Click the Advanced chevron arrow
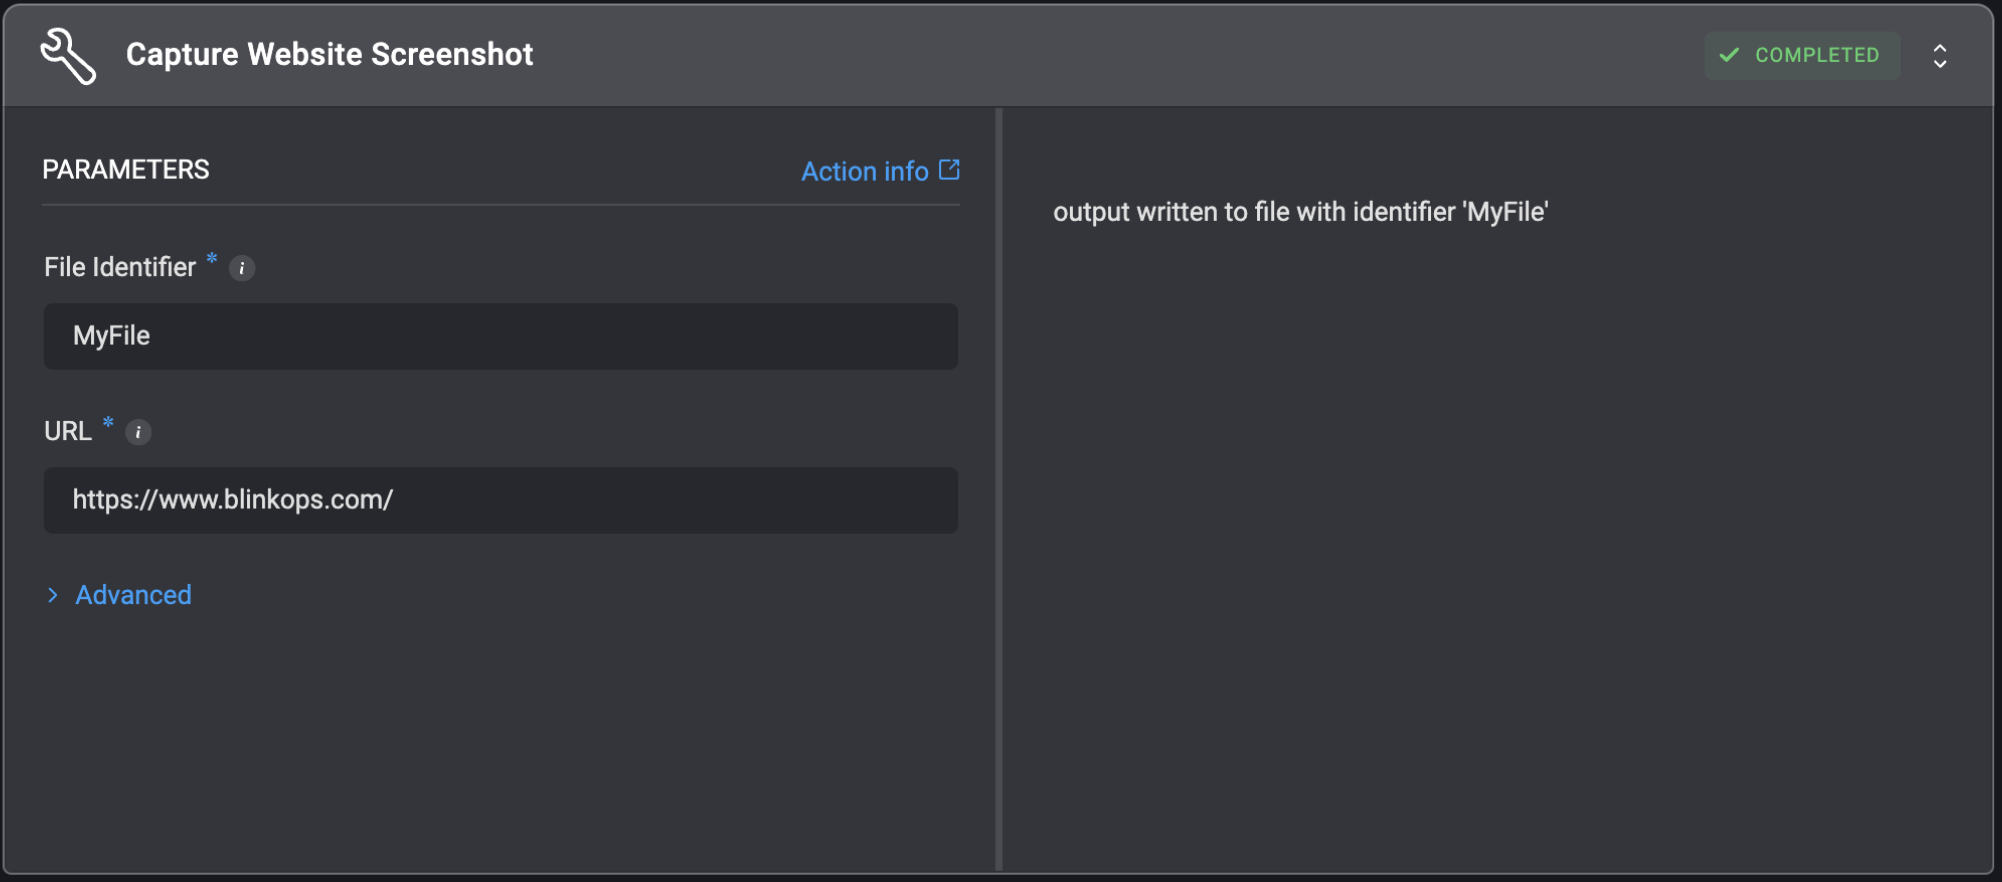 click(x=53, y=595)
